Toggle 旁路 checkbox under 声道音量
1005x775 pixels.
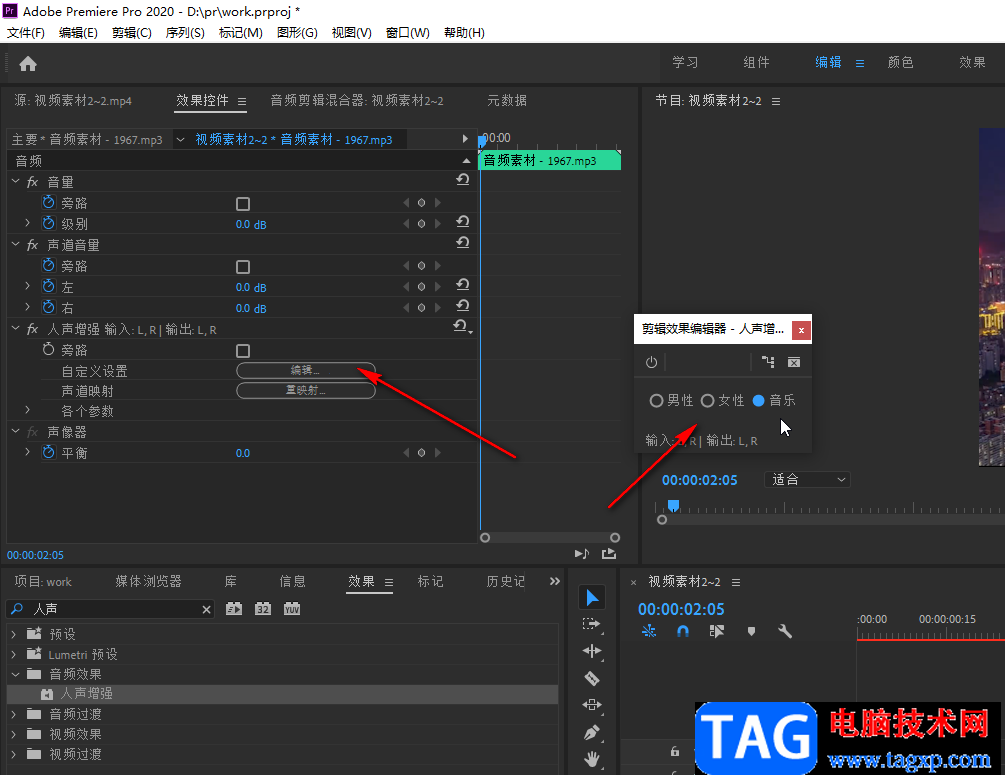point(243,267)
